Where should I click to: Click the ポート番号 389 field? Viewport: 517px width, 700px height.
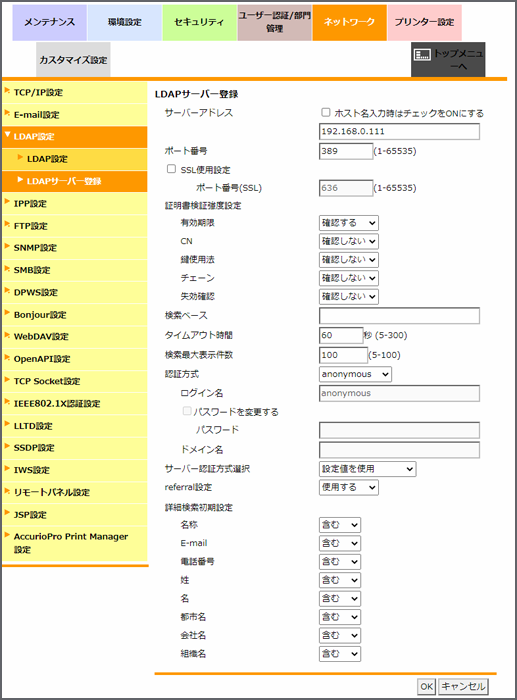(346, 151)
